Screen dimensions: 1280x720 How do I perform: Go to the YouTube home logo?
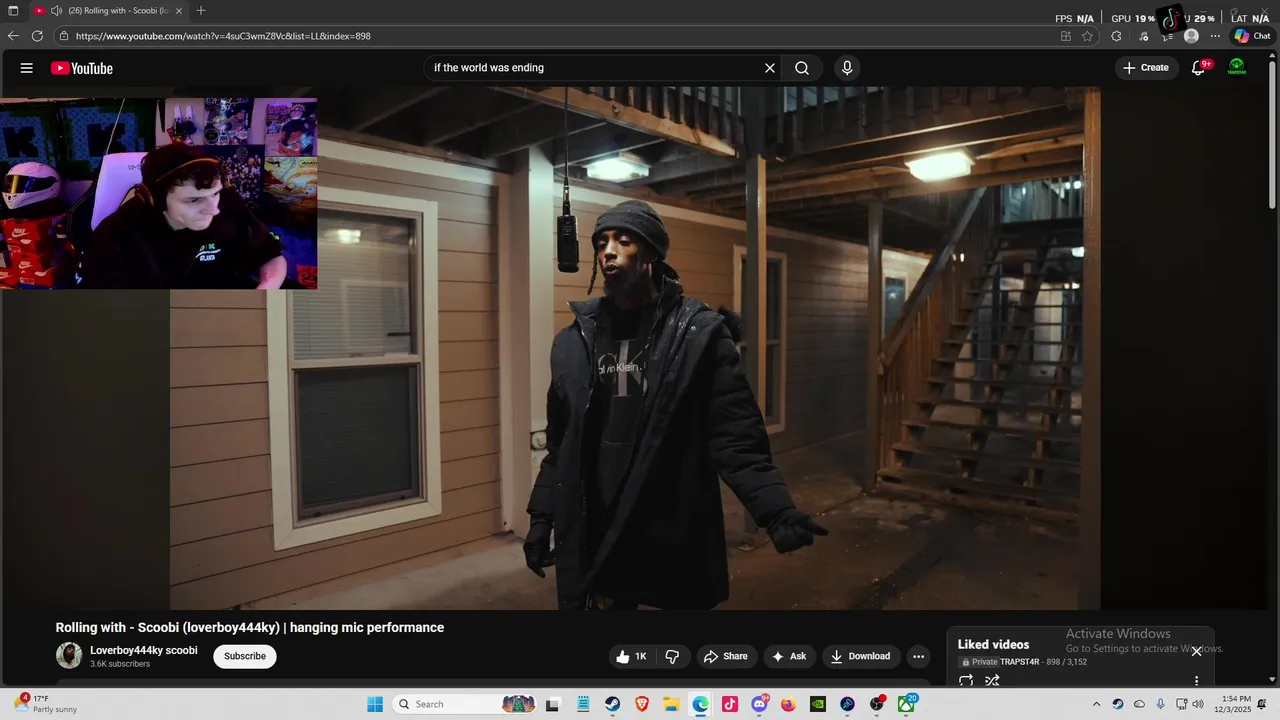coord(82,68)
